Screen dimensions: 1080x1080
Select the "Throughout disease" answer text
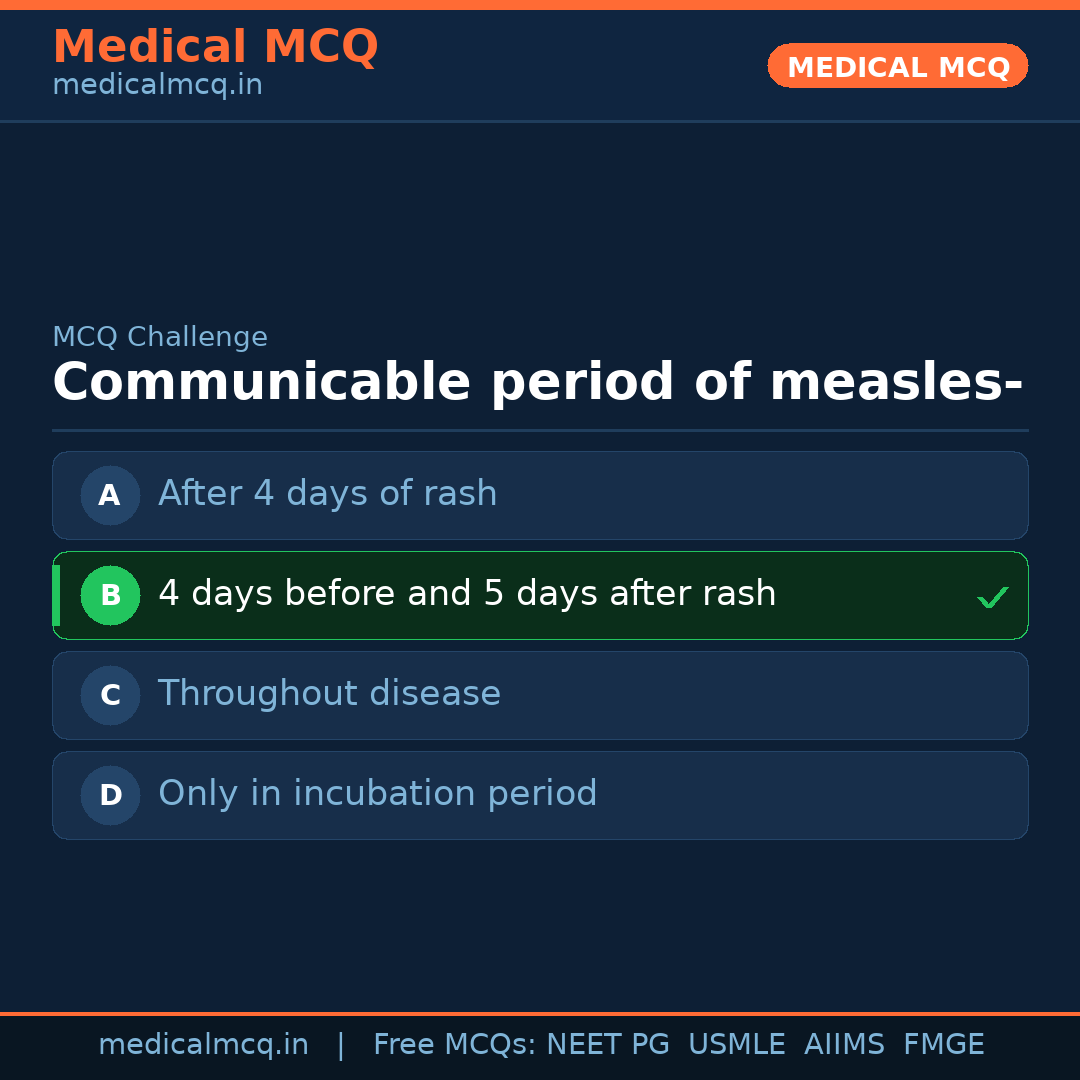click(x=329, y=694)
